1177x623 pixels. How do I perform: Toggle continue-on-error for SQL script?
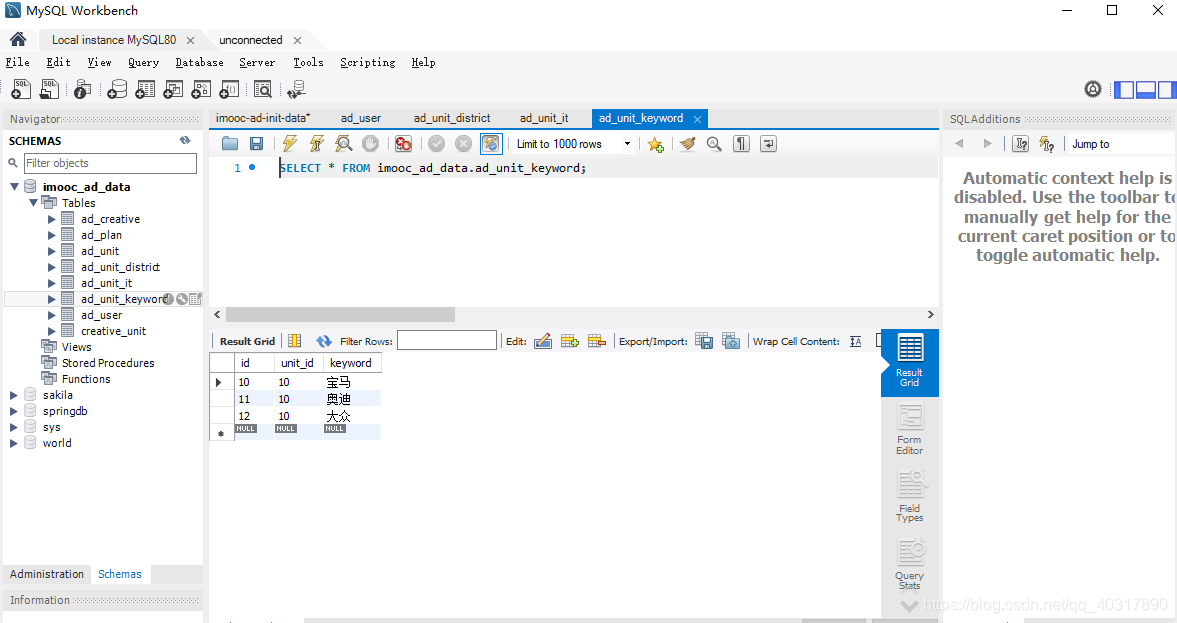pos(403,143)
